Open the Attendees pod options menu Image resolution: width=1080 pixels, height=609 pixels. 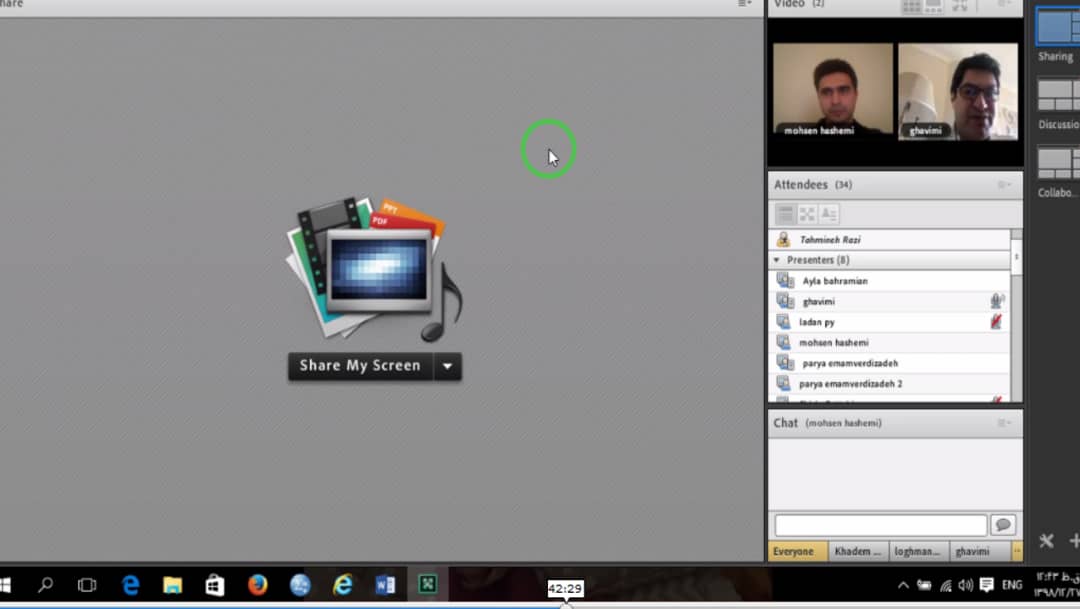[x=1004, y=185]
